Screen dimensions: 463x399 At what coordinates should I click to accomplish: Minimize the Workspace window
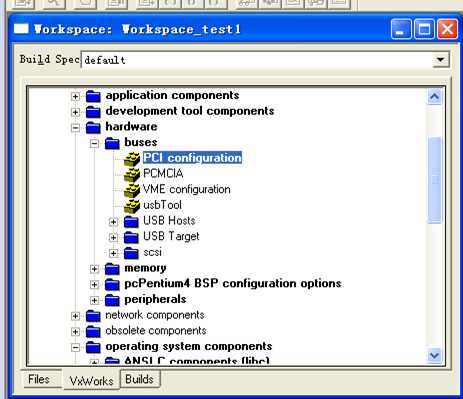click(x=401, y=29)
